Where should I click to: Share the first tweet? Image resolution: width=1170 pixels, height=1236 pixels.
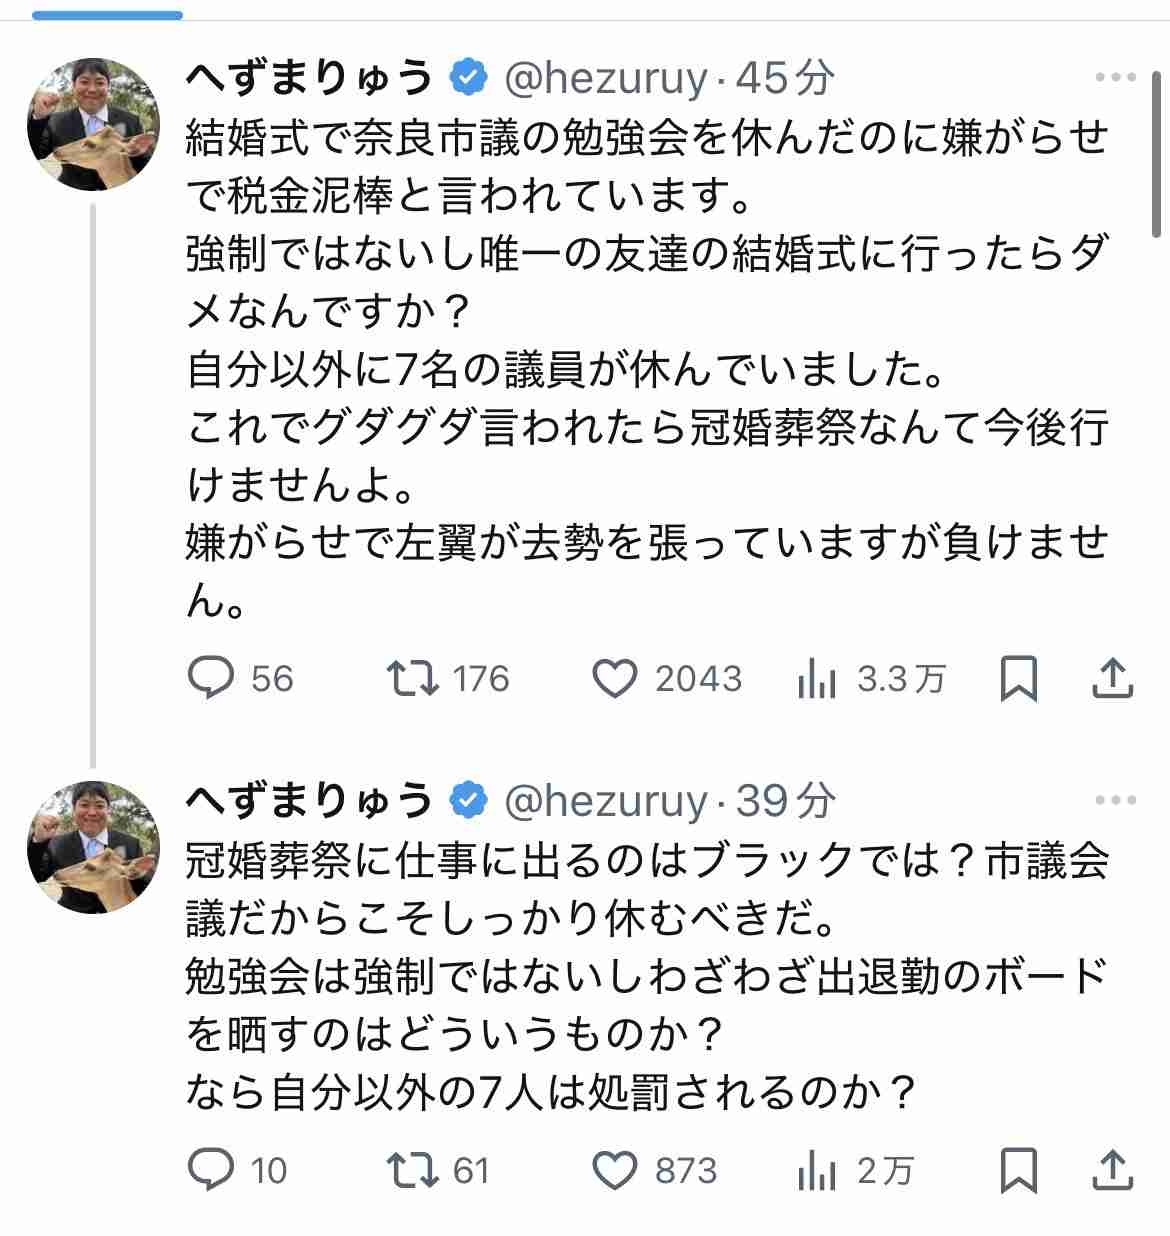coord(1112,678)
